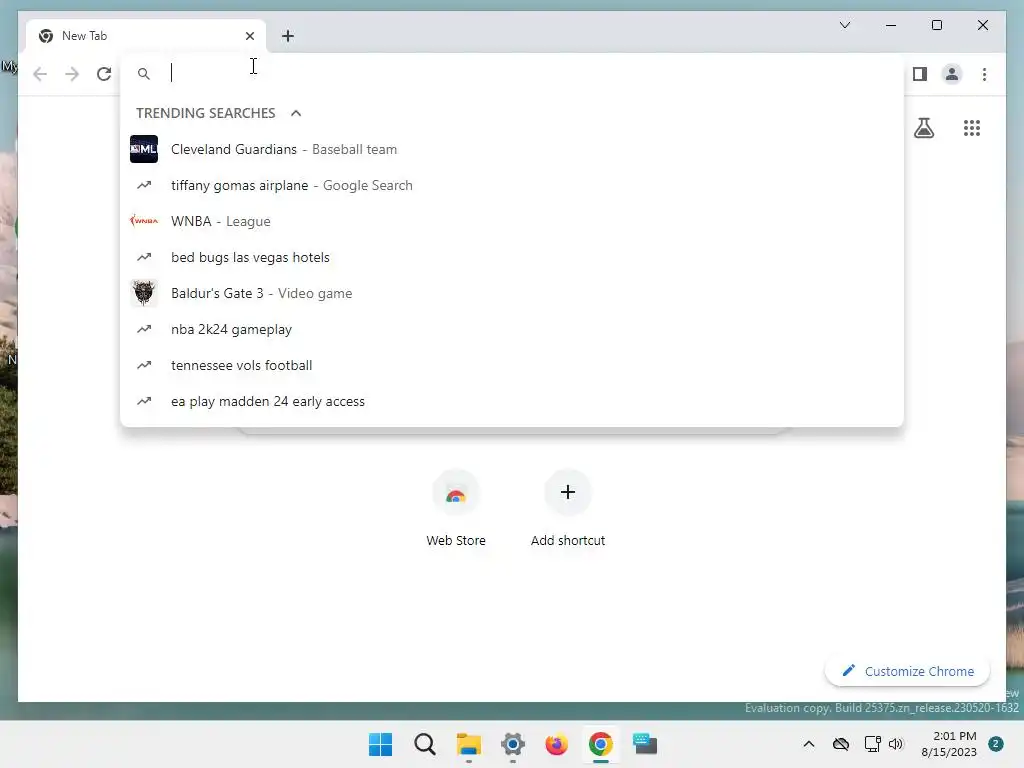This screenshot has height=768, width=1024.
Task: Open the Windows Start menu
Action: (380, 744)
